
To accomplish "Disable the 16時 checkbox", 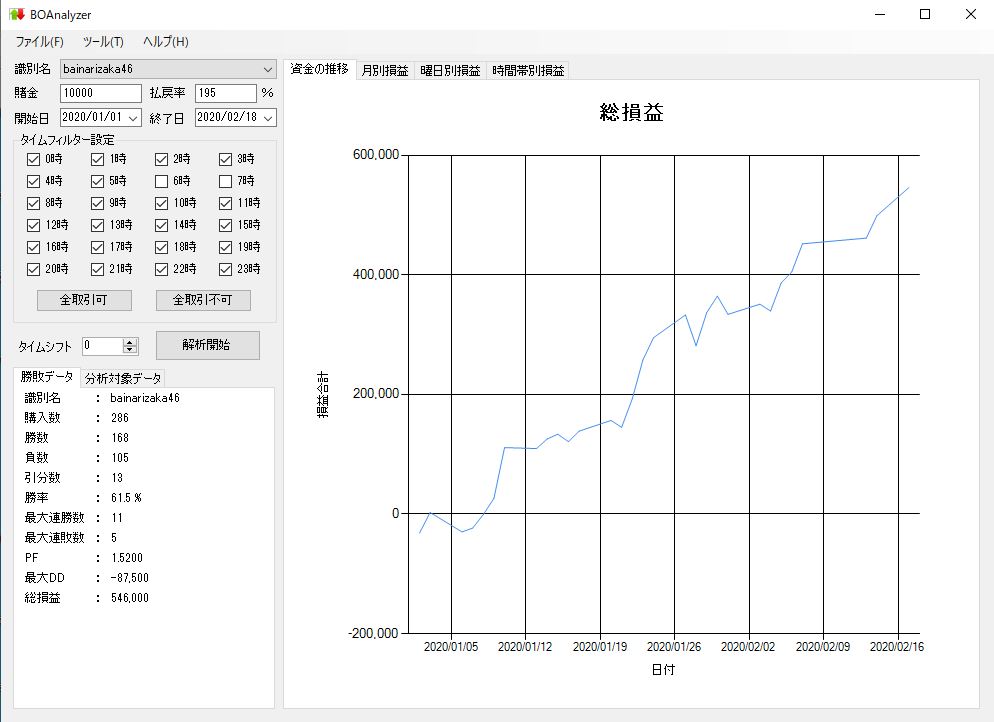I will pyautogui.click(x=34, y=247).
